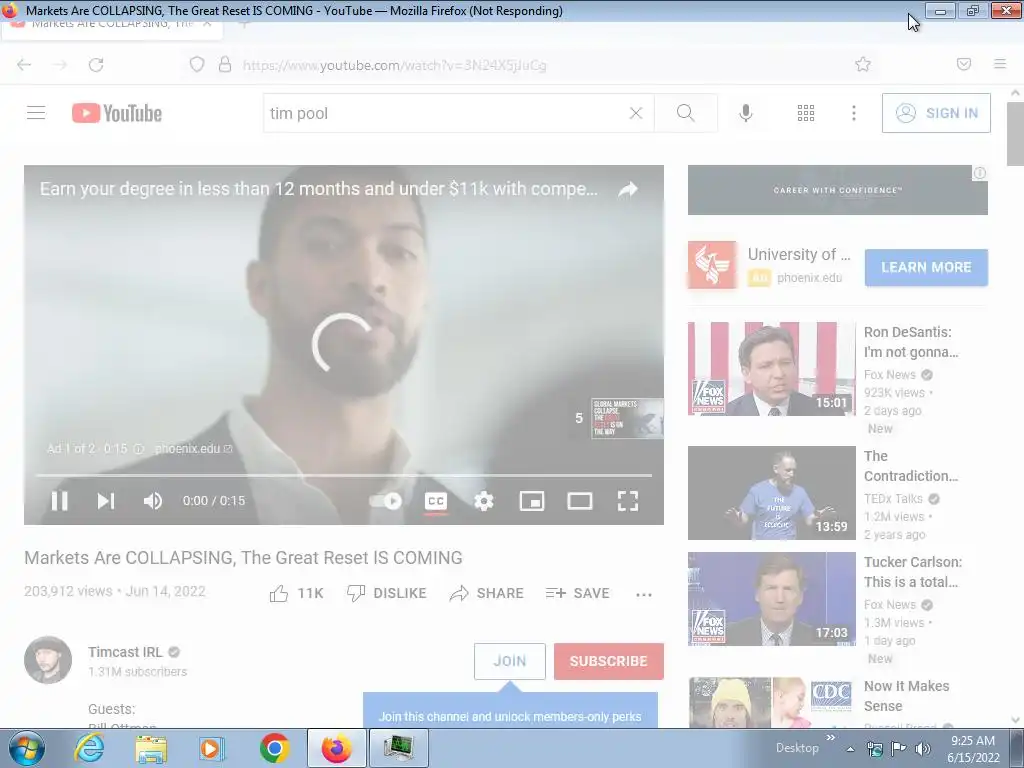Open player settings gear
1024x768 pixels.
[484, 501]
